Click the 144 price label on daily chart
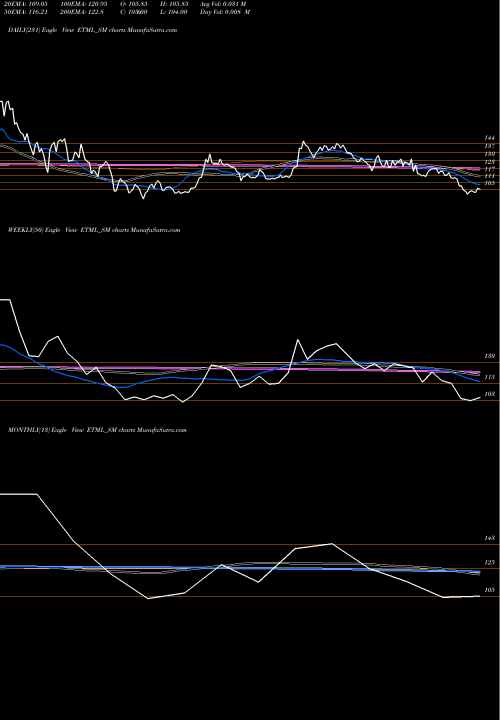Viewport: 500px width, 720px height. 489,138
